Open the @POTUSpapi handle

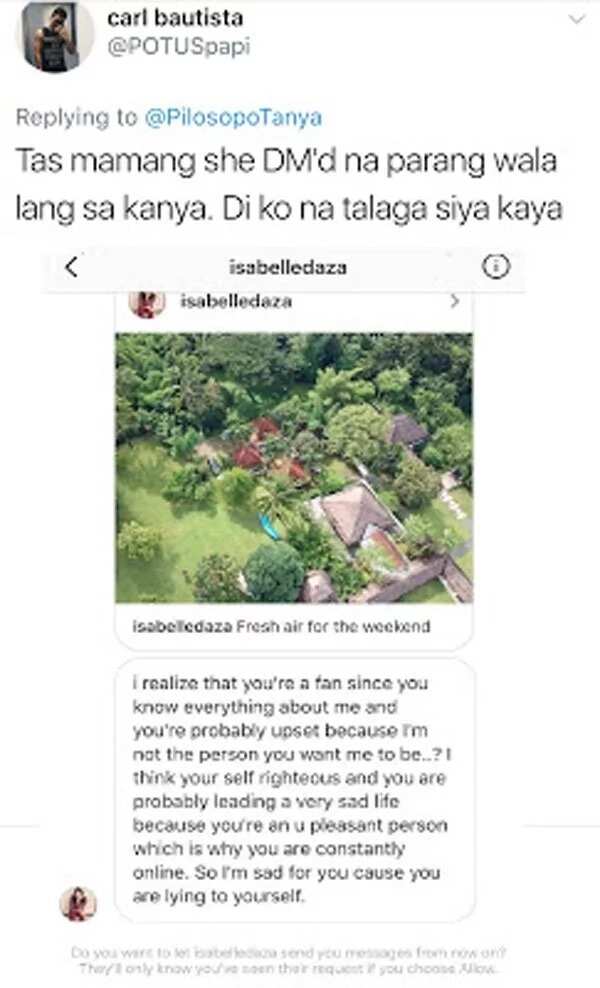178,47
